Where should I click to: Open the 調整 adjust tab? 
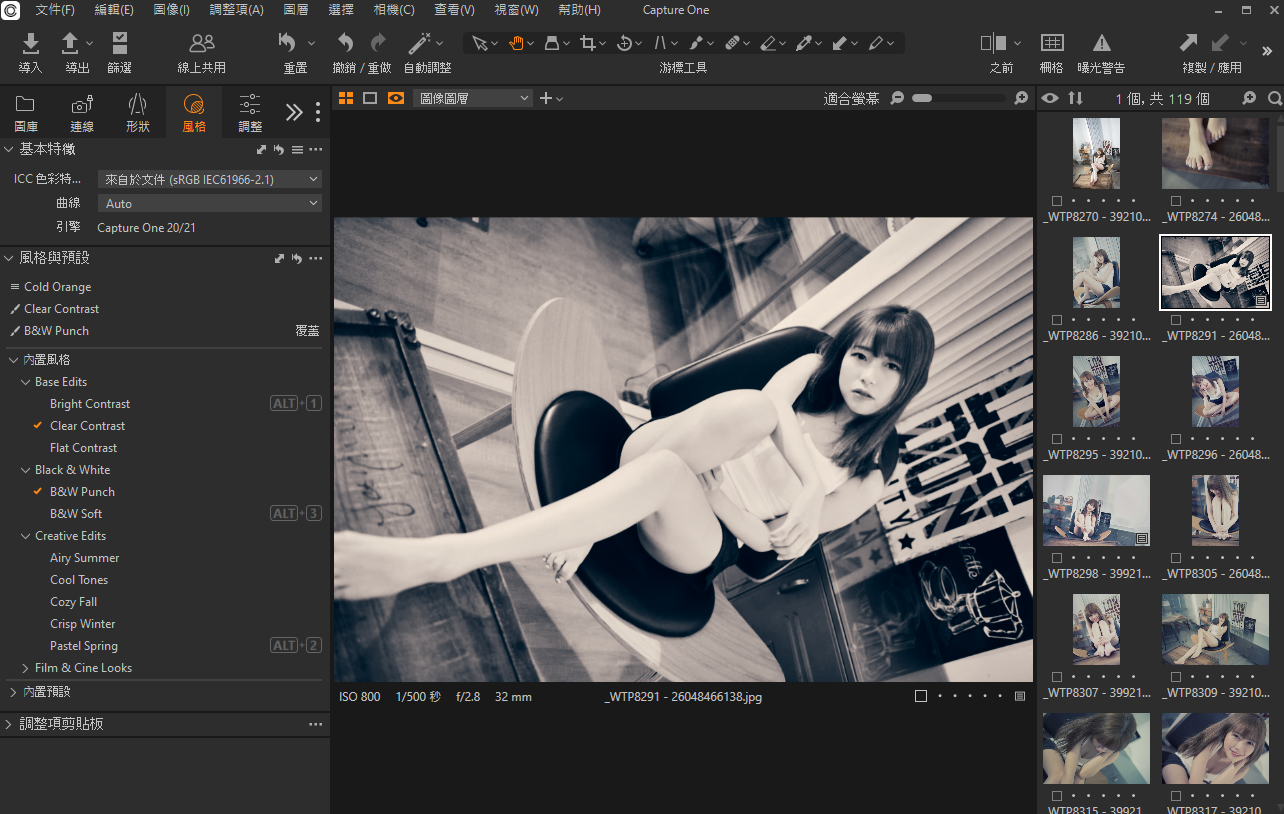click(x=250, y=113)
